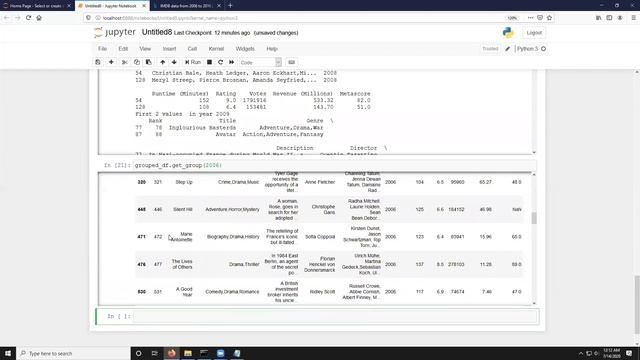Viewport: 640px width, 360px height.
Task: Click the code cell grouped_df.get_group(2006)
Action: pyautogui.click(x=335, y=165)
